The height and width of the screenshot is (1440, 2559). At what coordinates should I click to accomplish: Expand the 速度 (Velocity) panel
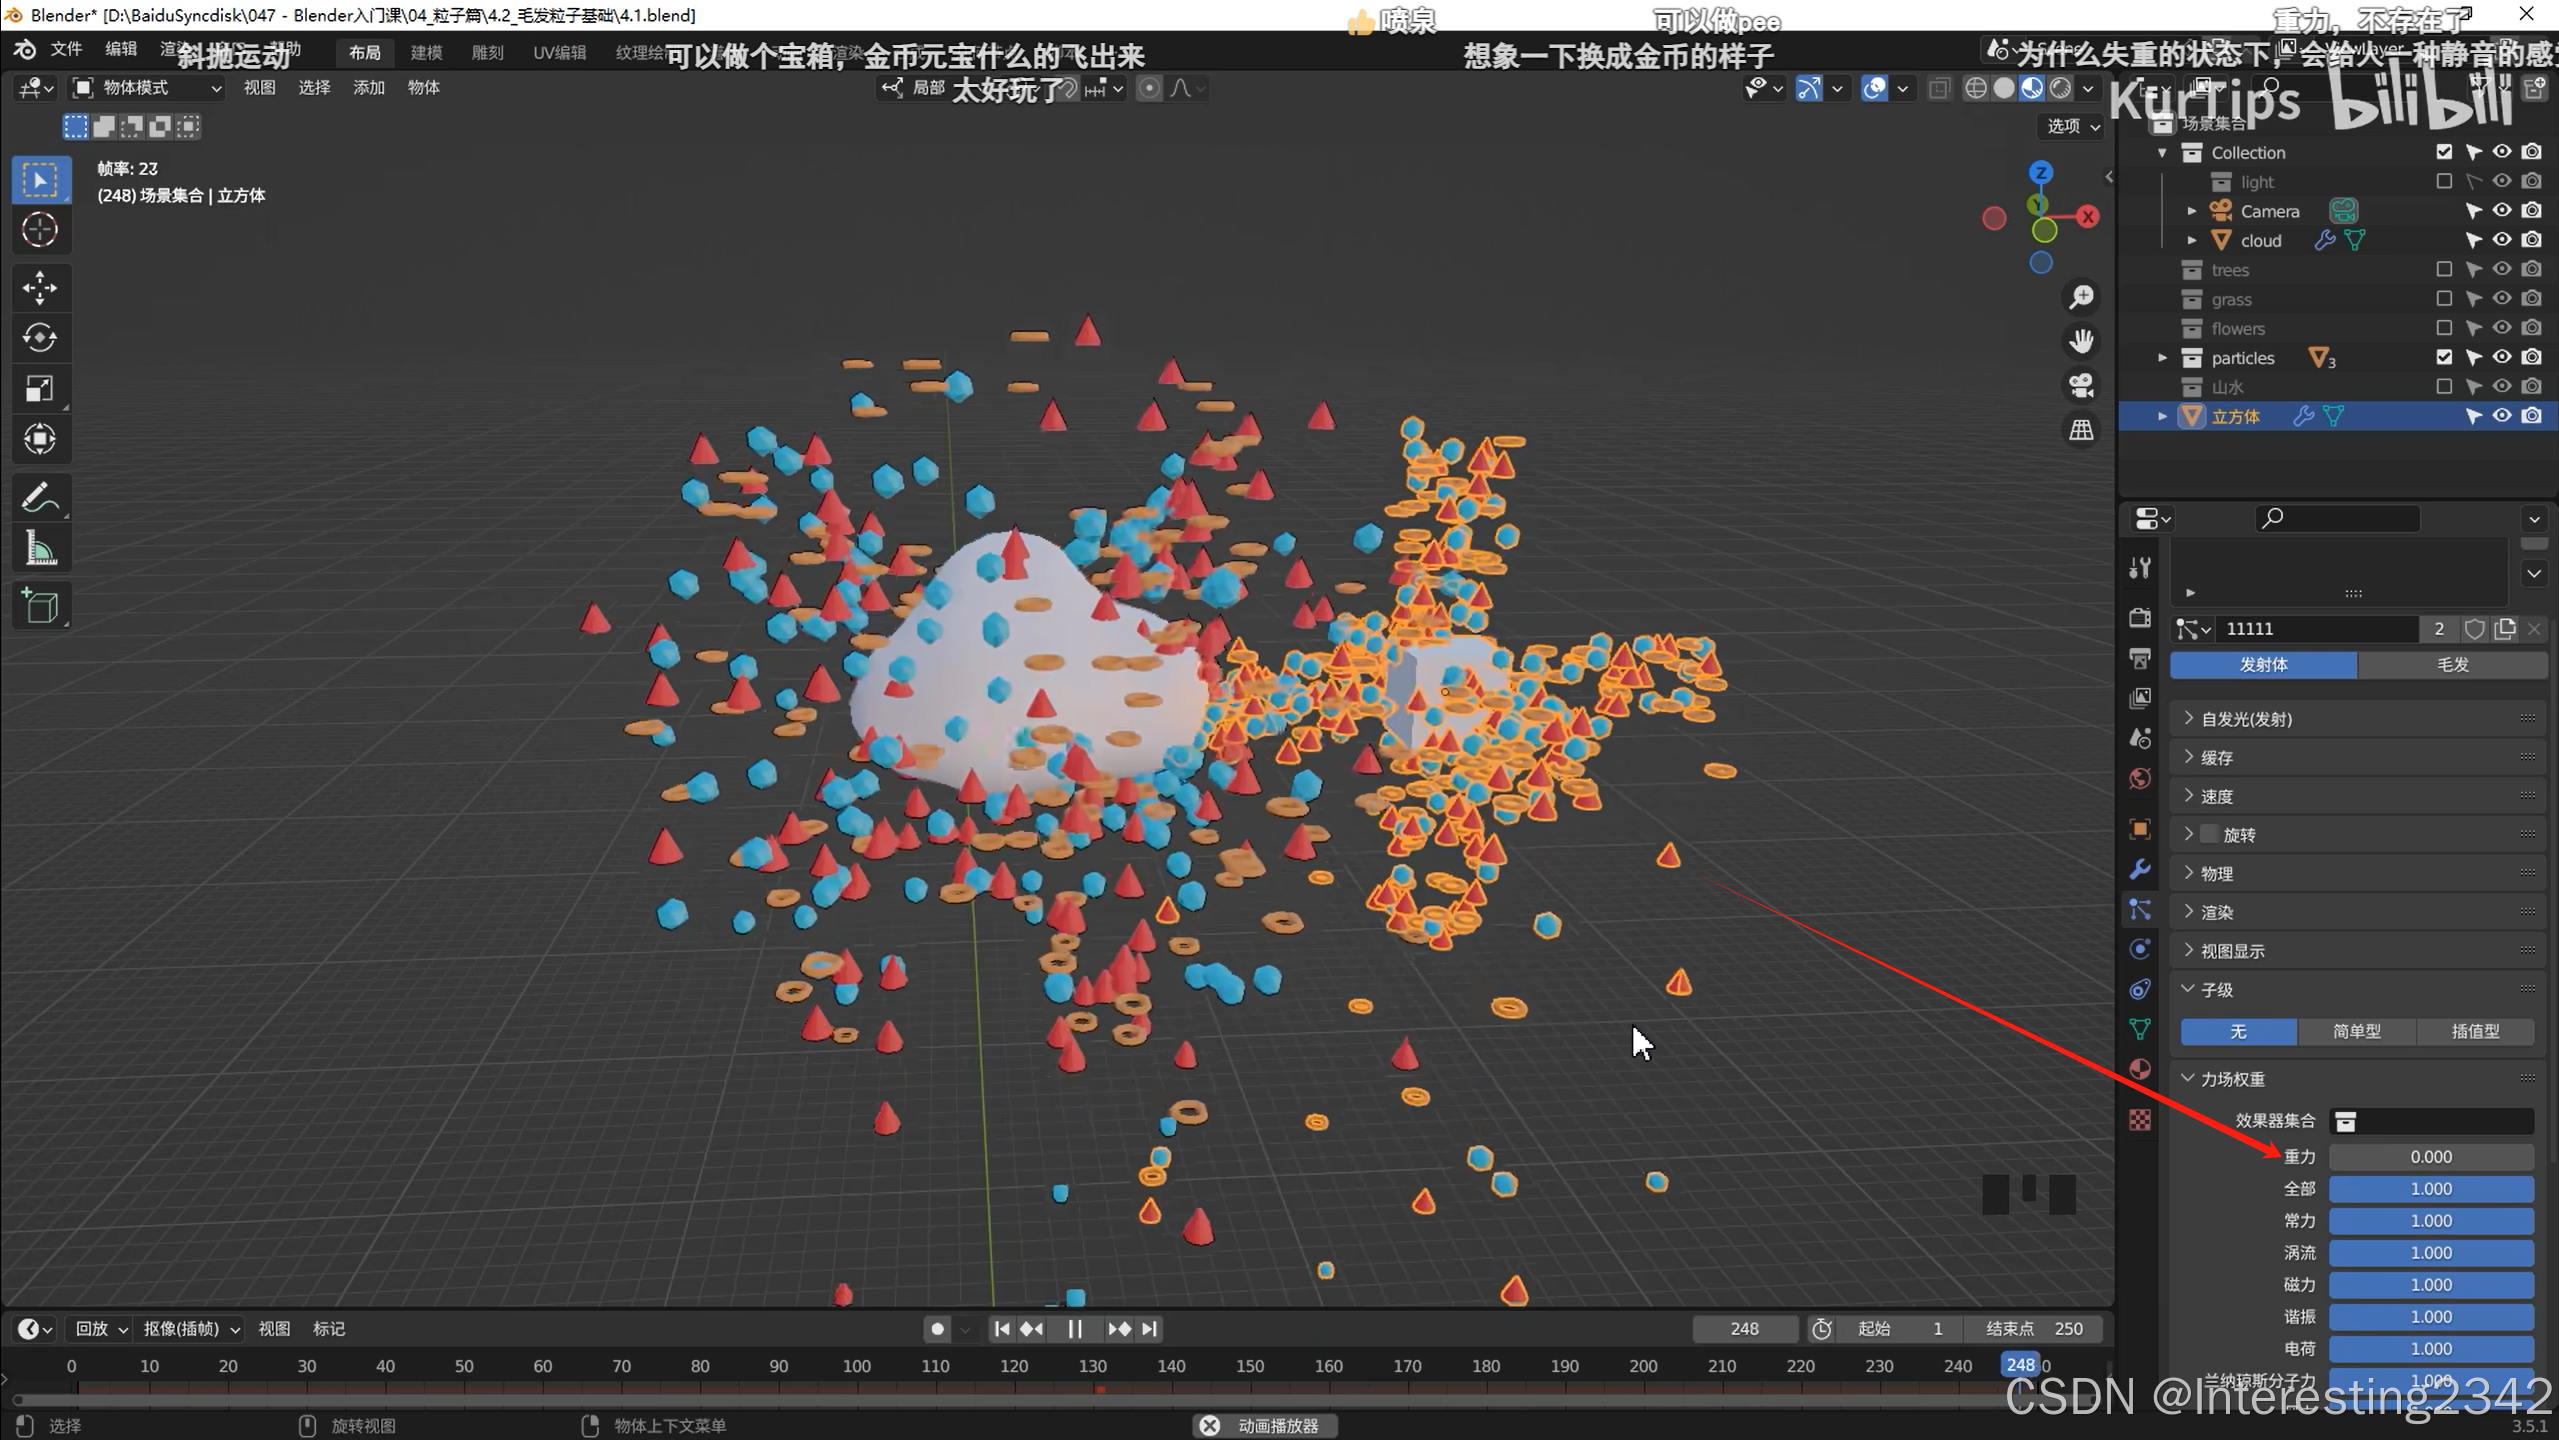click(2216, 796)
